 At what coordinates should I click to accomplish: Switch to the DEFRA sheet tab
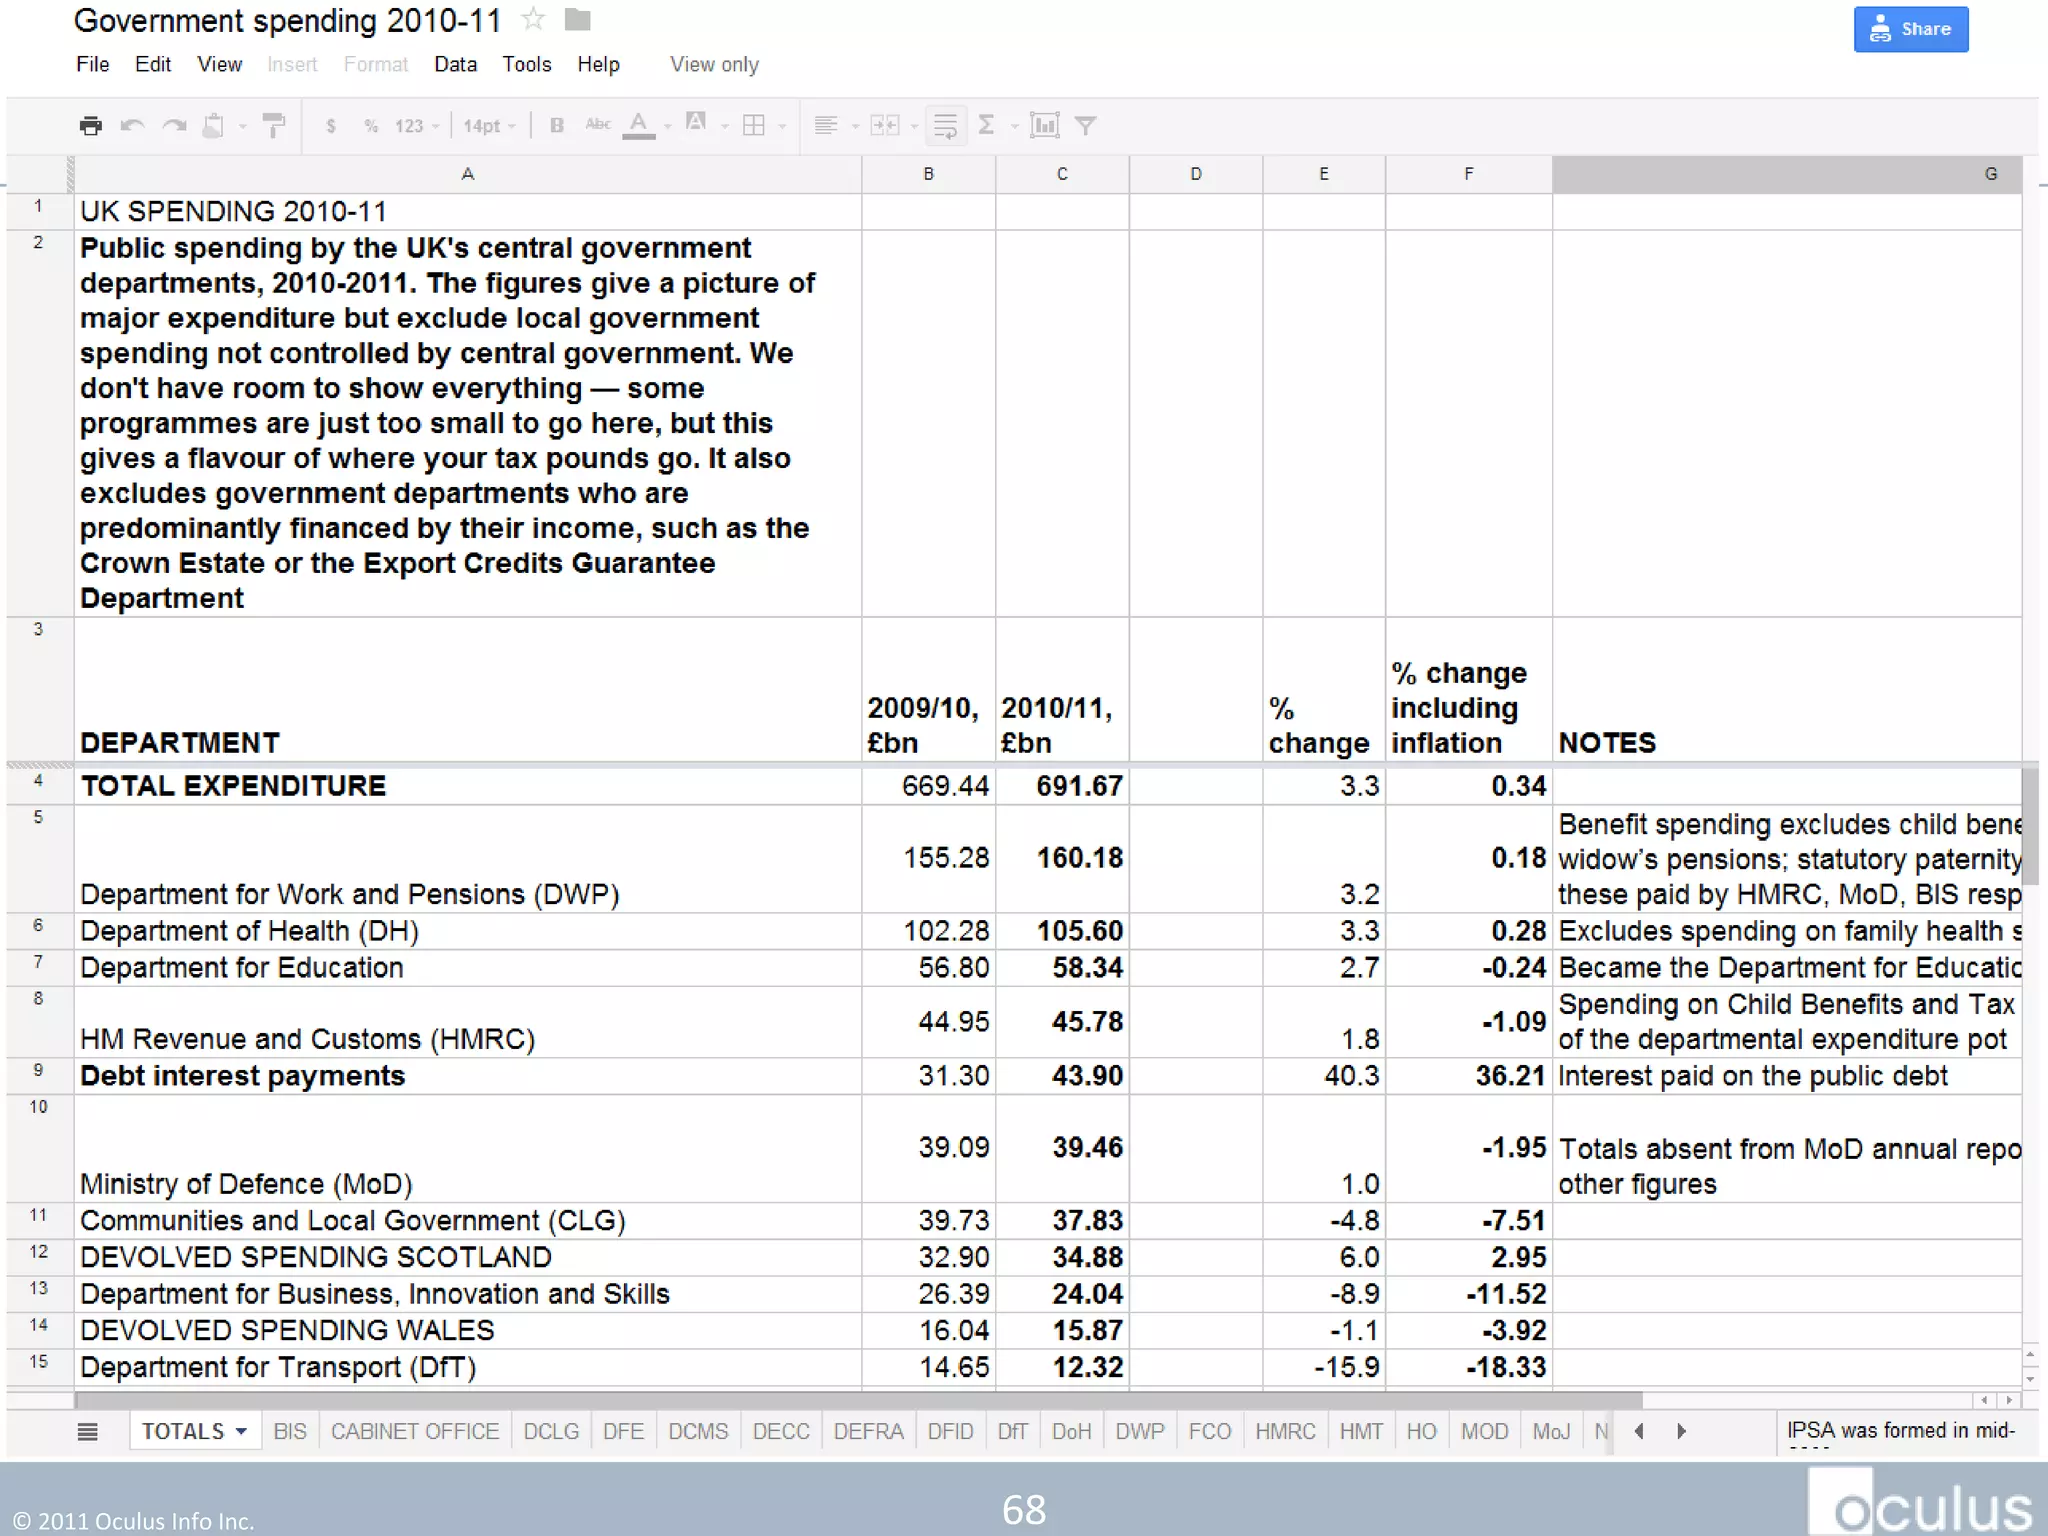[868, 1431]
